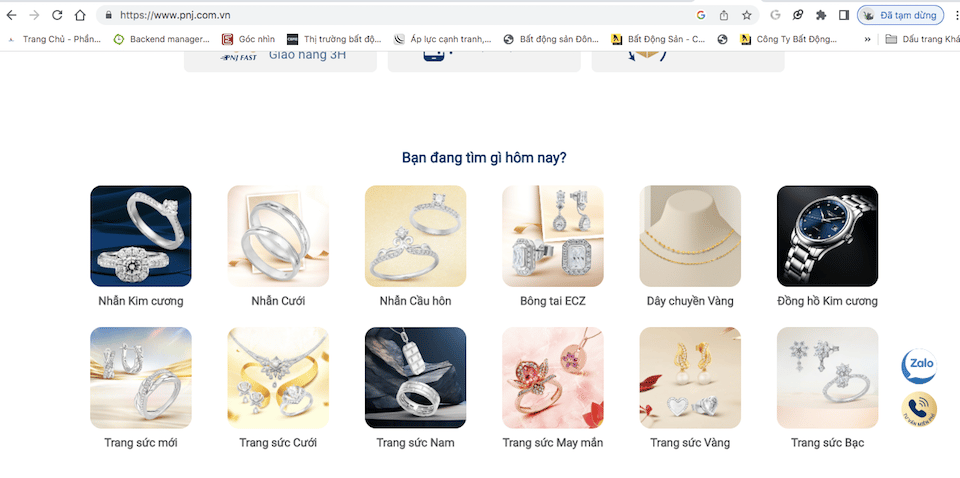Open the browser home page icon
This screenshot has width=960, height=478.
tap(80, 15)
